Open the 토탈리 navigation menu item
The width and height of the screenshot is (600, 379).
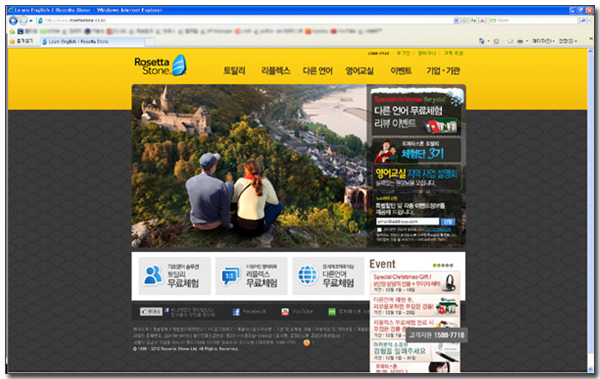235,71
